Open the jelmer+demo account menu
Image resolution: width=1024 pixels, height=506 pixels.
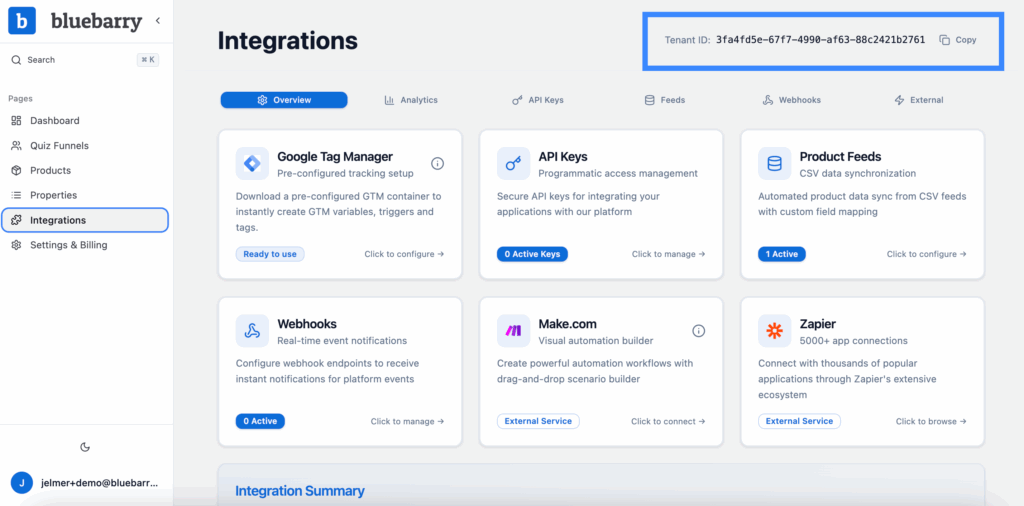pyautogui.click(x=86, y=483)
